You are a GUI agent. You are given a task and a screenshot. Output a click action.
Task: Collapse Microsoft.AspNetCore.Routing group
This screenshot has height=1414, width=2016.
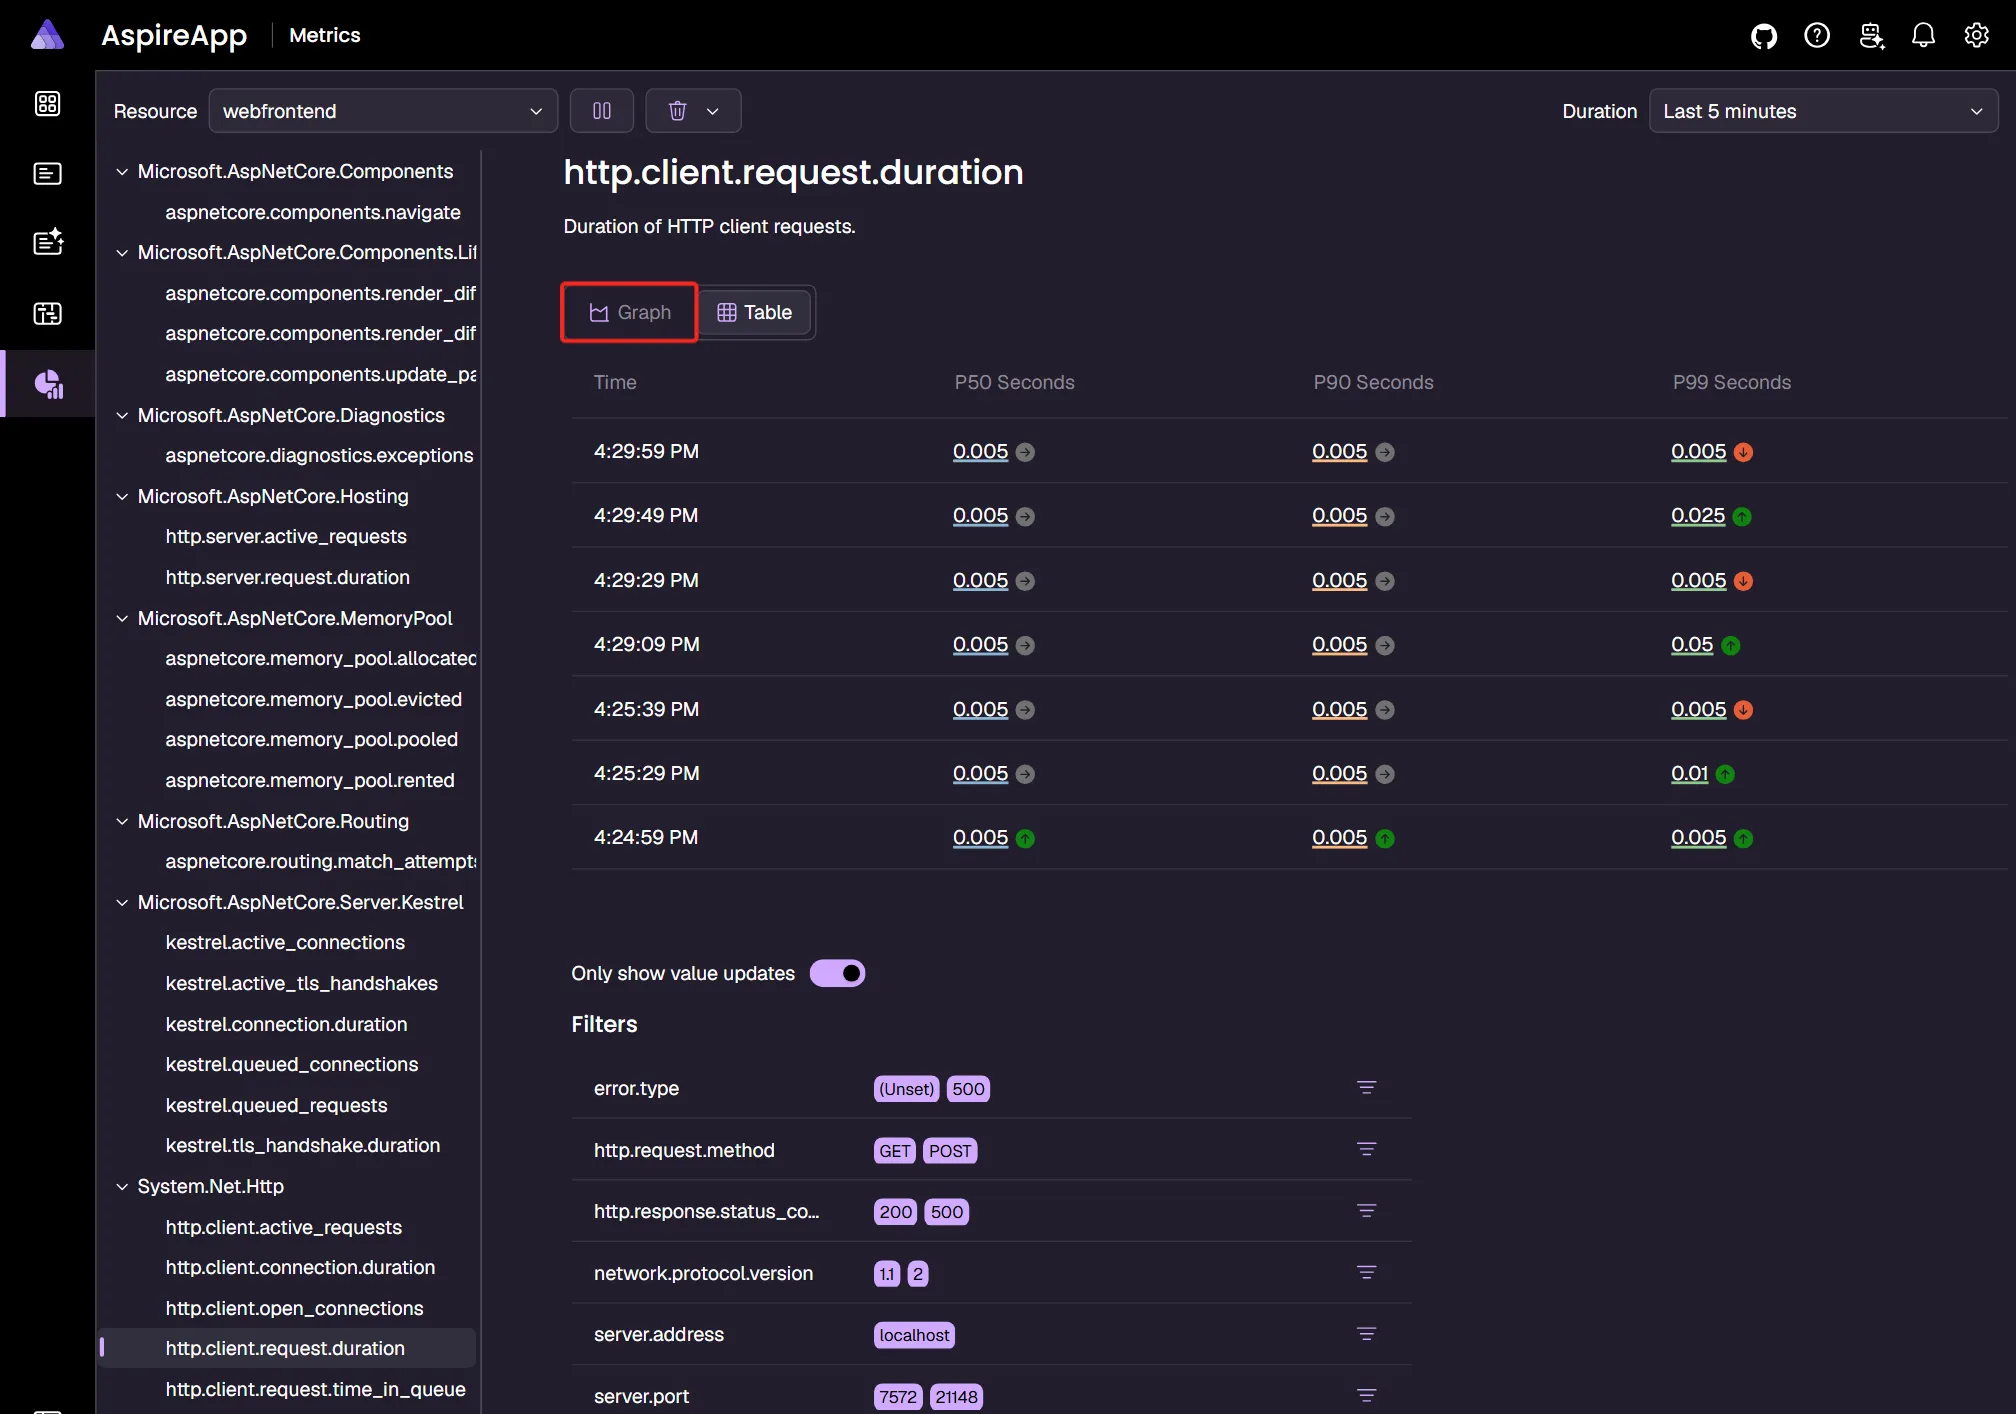point(122,821)
